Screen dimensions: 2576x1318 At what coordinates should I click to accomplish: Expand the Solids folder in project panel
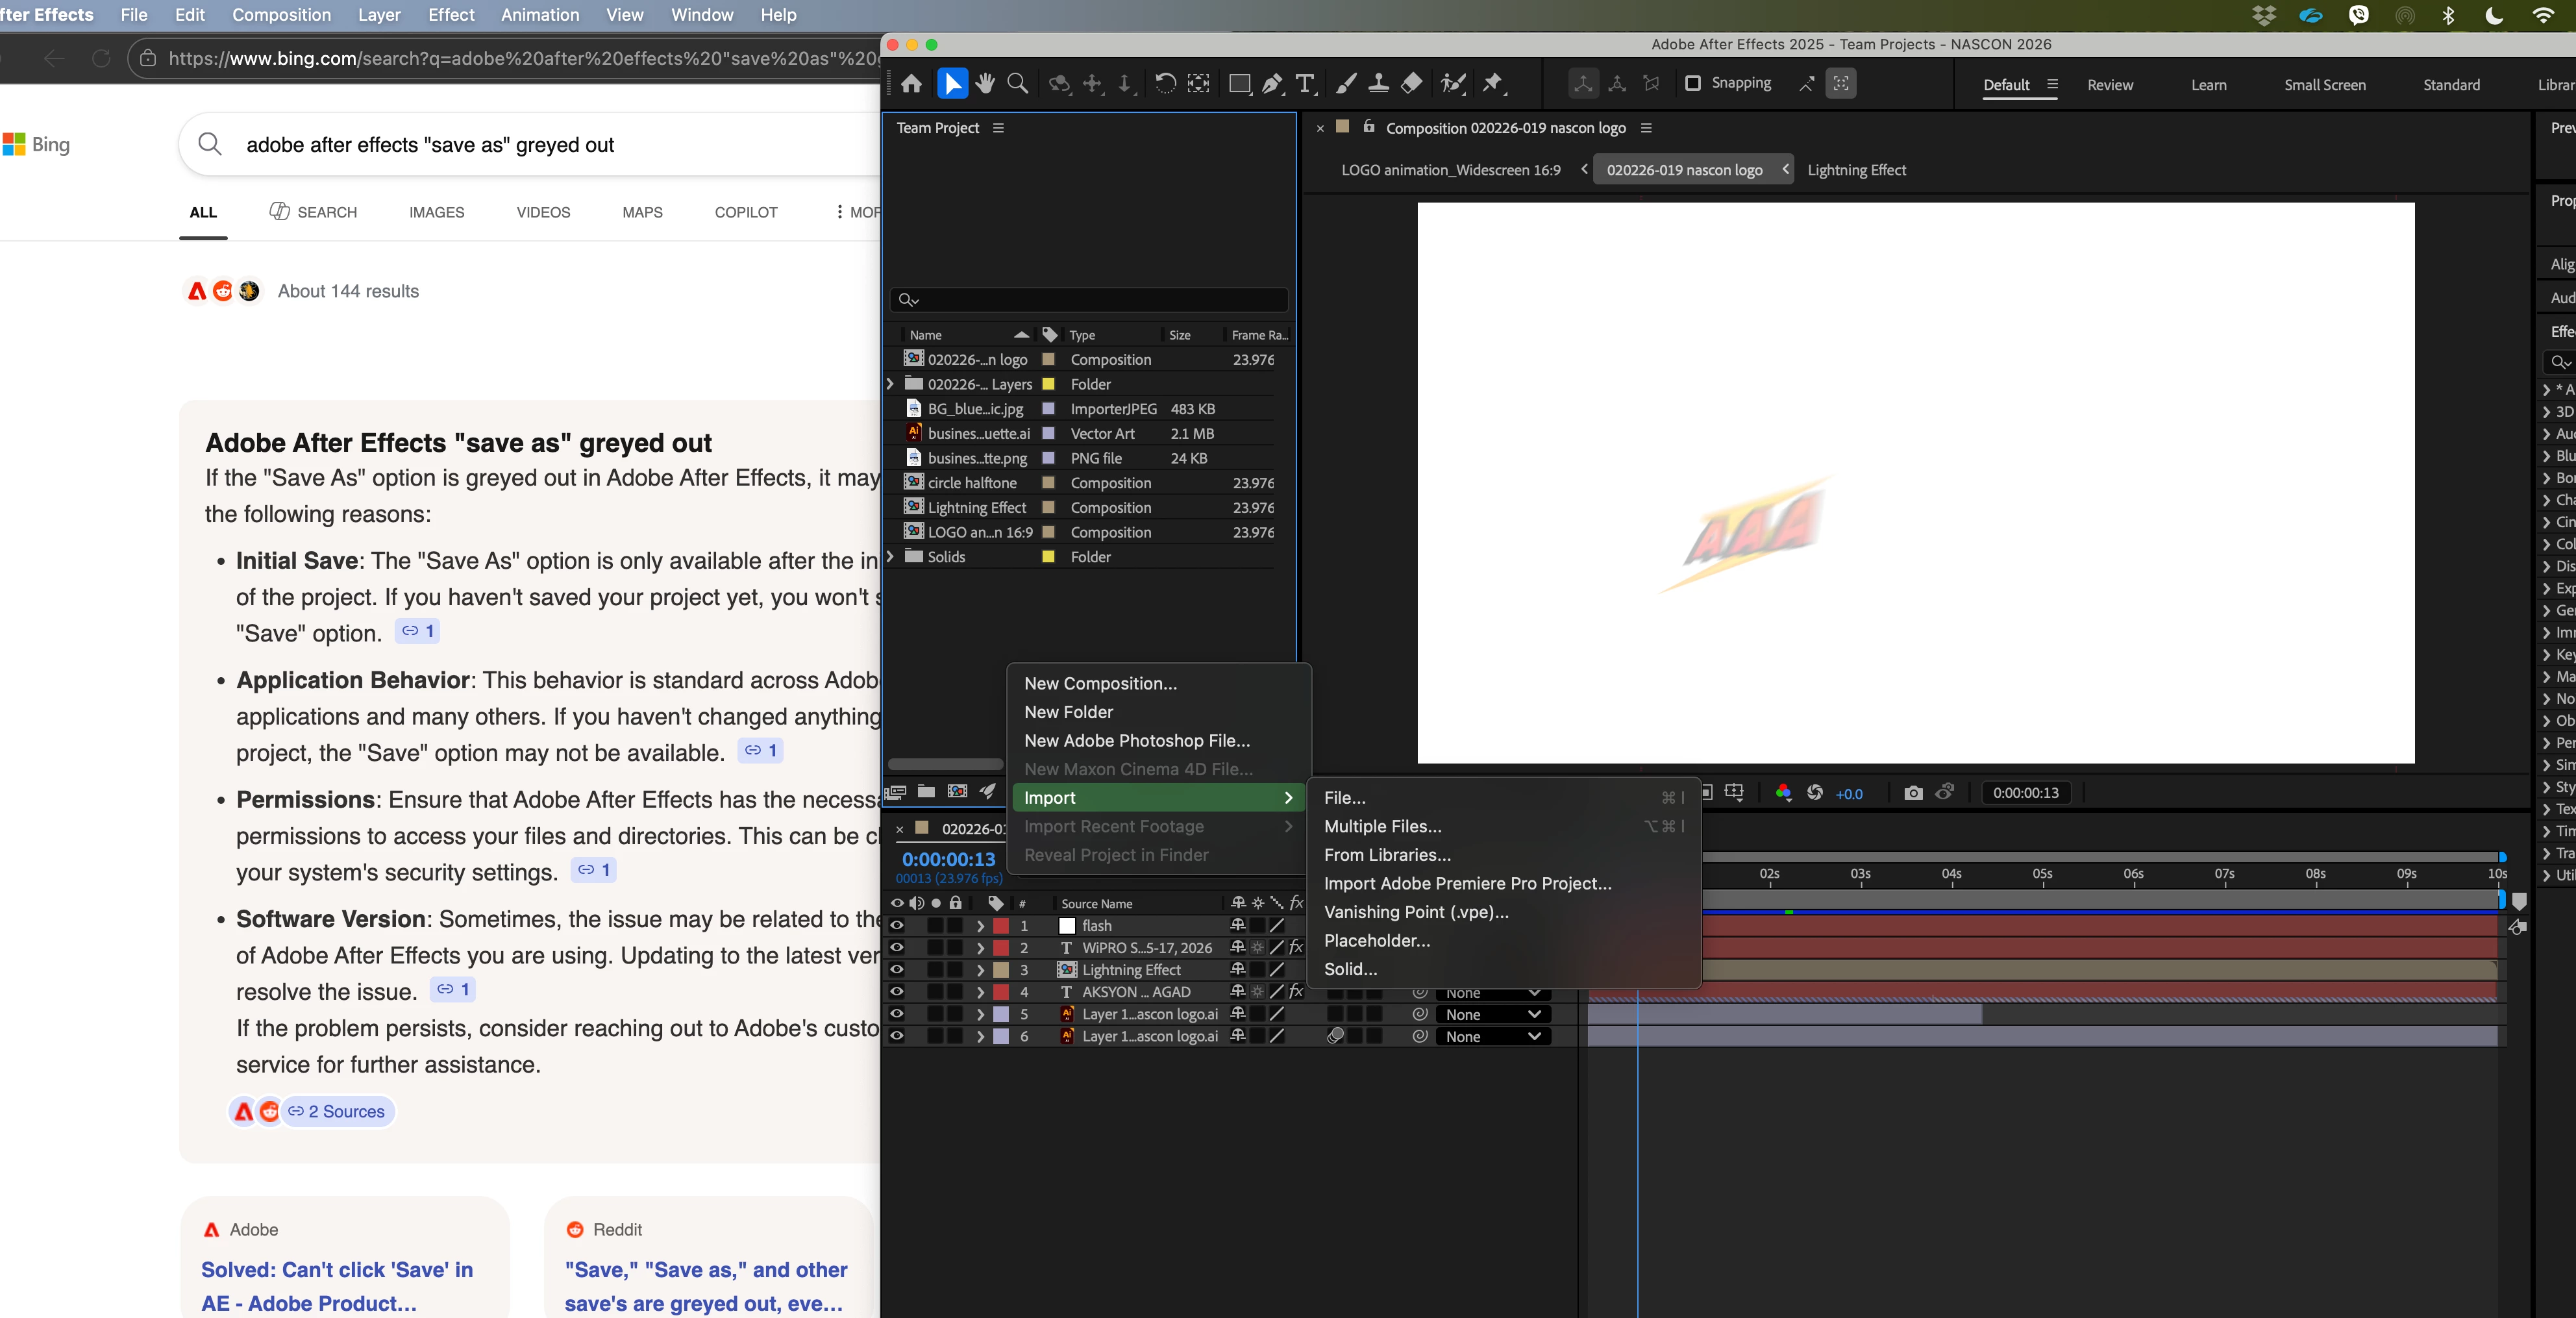point(890,556)
